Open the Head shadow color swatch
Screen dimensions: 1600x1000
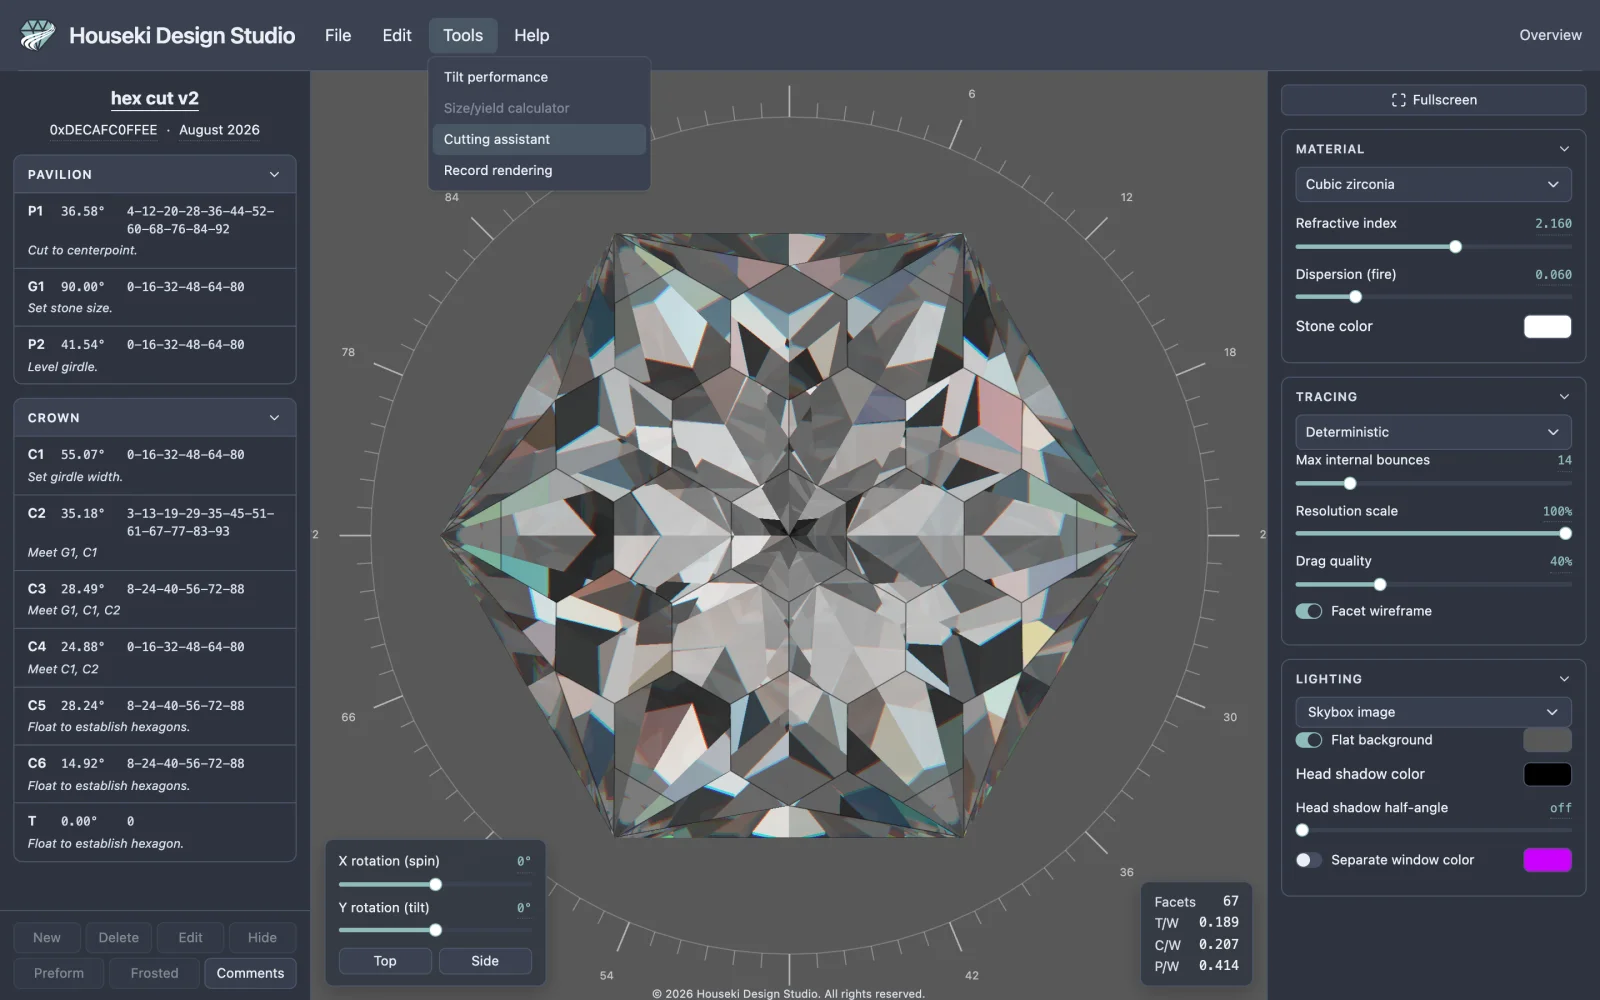(x=1547, y=774)
